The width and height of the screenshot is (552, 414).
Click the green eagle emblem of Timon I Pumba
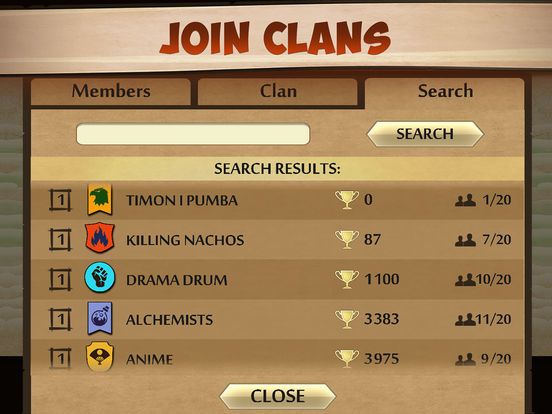coord(100,199)
